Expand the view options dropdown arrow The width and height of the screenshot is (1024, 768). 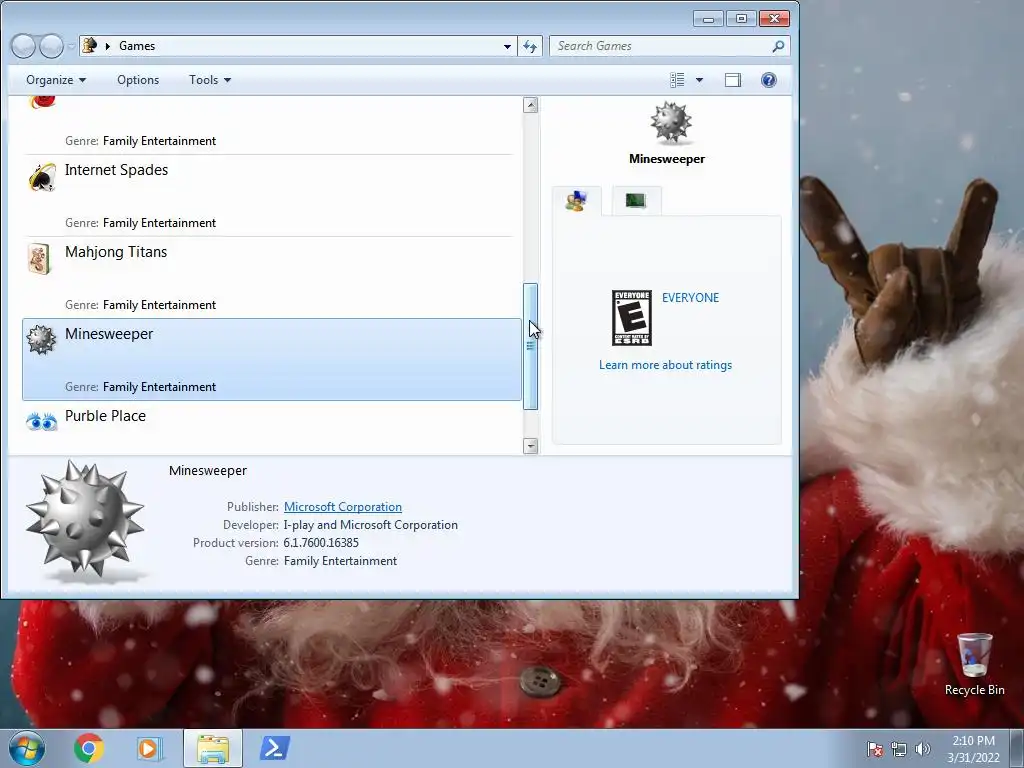(x=699, y=80)
